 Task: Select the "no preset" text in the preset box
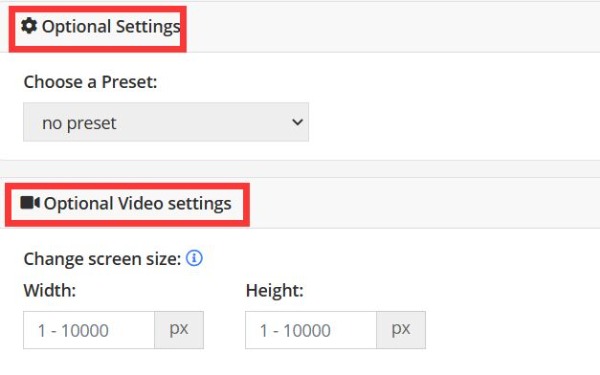(79, 123)
